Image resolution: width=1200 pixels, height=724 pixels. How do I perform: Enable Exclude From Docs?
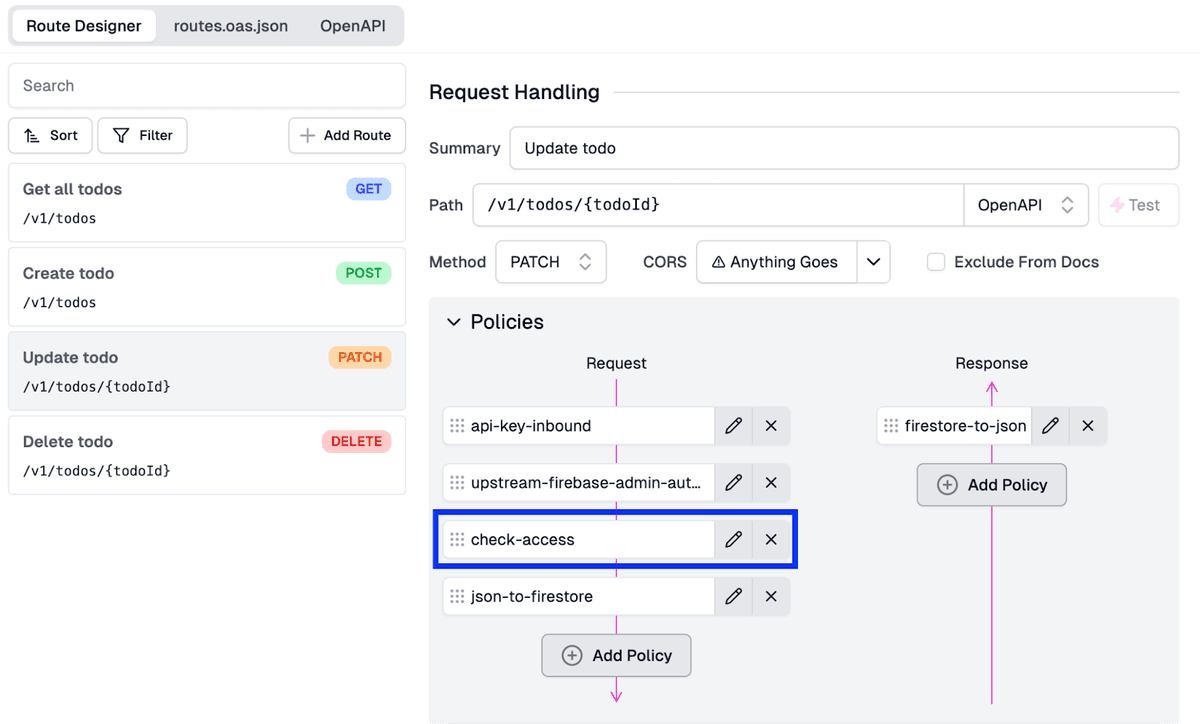[x=936, y=261]
